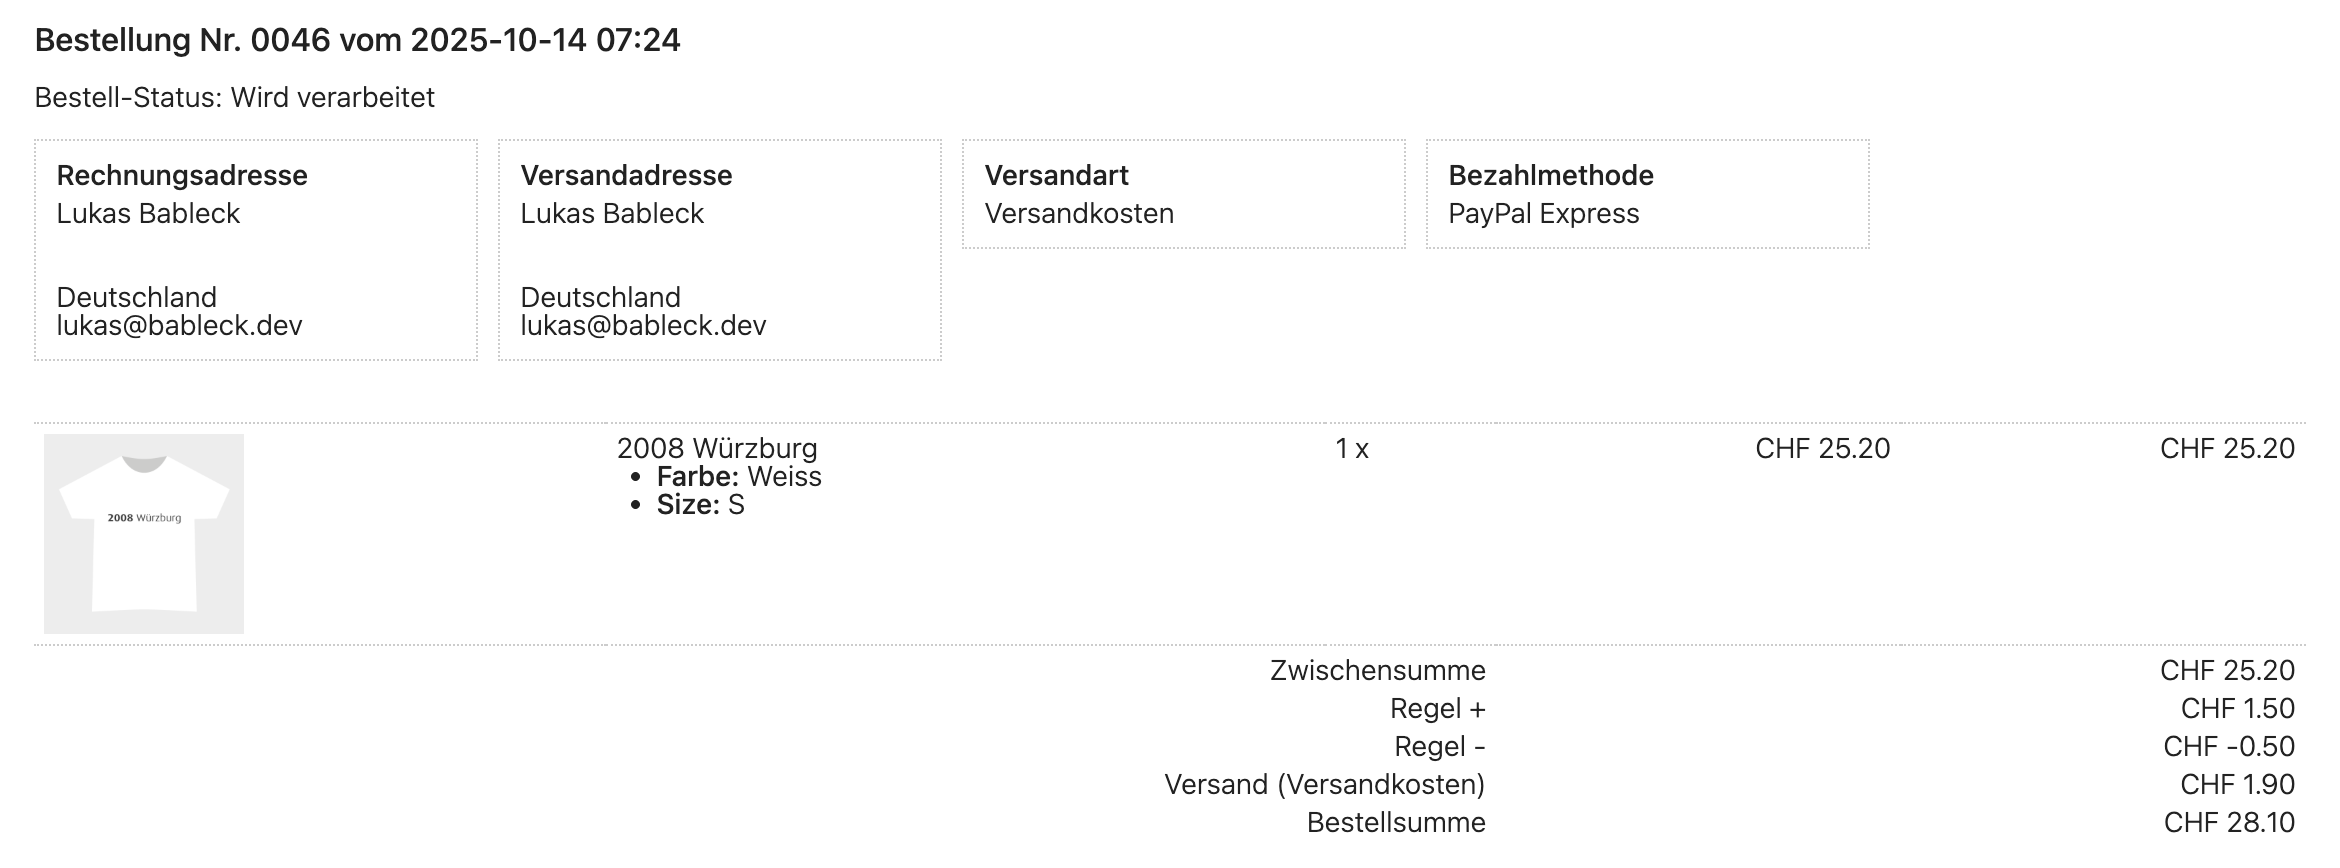2340x868 pixels.
Task: Select the Versandadresse heading
Action: 626,176
